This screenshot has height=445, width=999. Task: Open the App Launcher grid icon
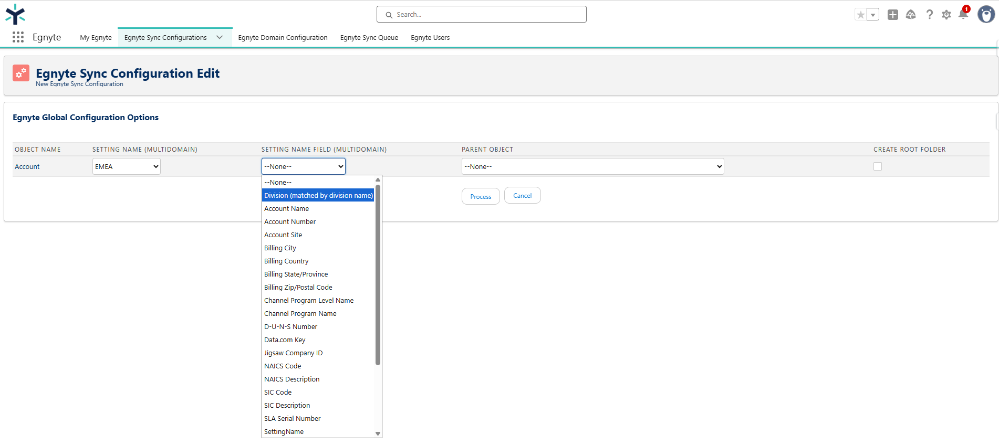pos(18,38)
